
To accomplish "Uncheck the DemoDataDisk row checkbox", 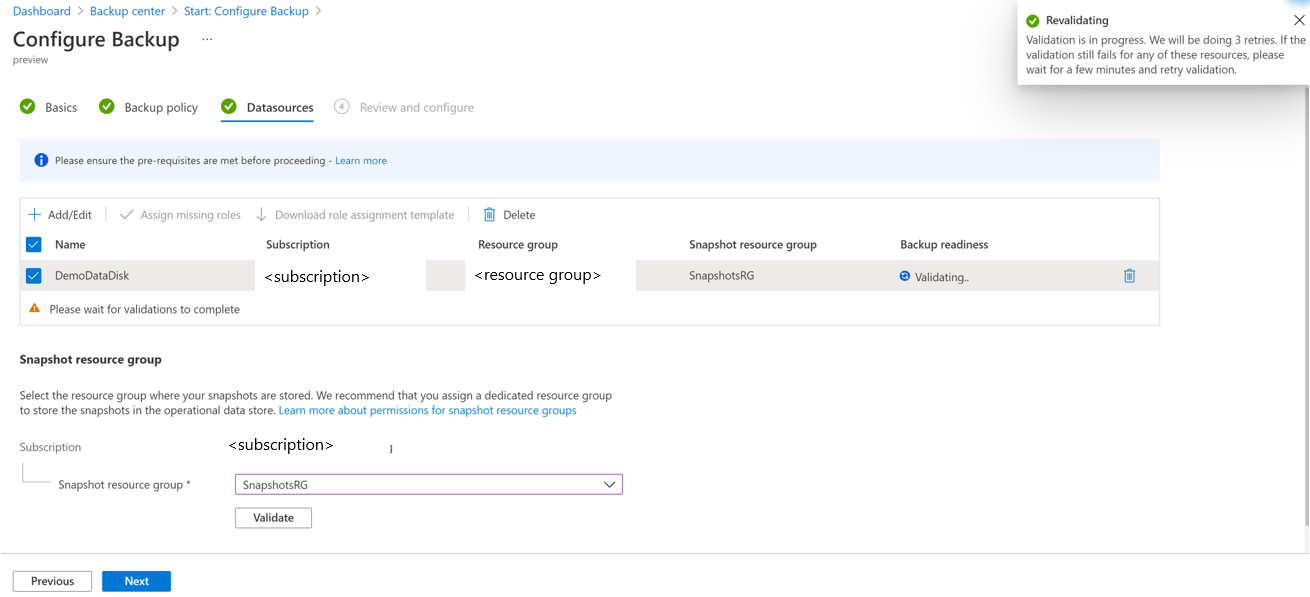I will 34,276.
